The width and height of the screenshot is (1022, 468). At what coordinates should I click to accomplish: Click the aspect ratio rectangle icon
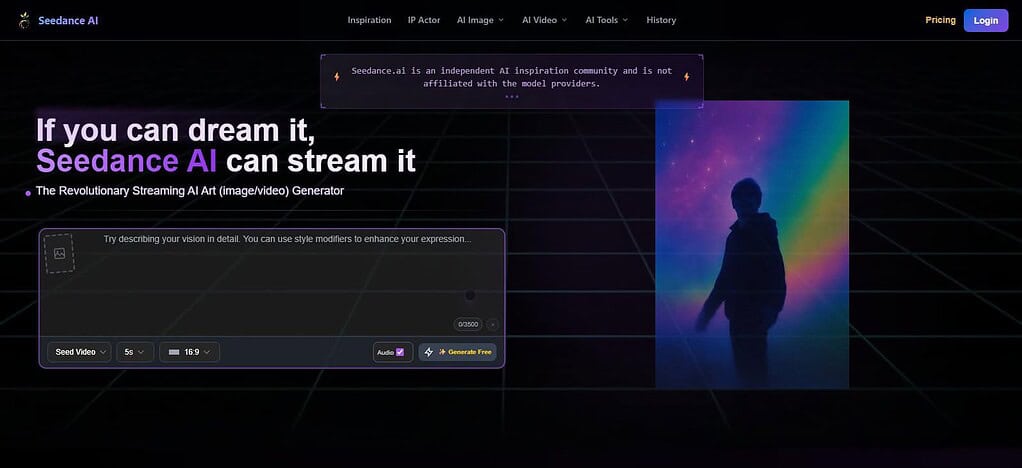pos(174,352)
